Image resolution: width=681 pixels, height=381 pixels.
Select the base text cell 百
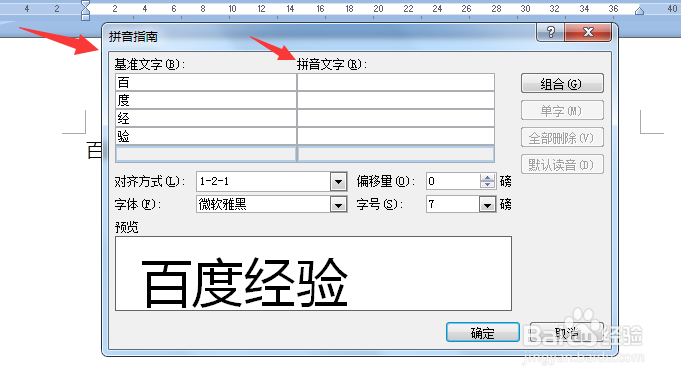(x=206, y=82)
